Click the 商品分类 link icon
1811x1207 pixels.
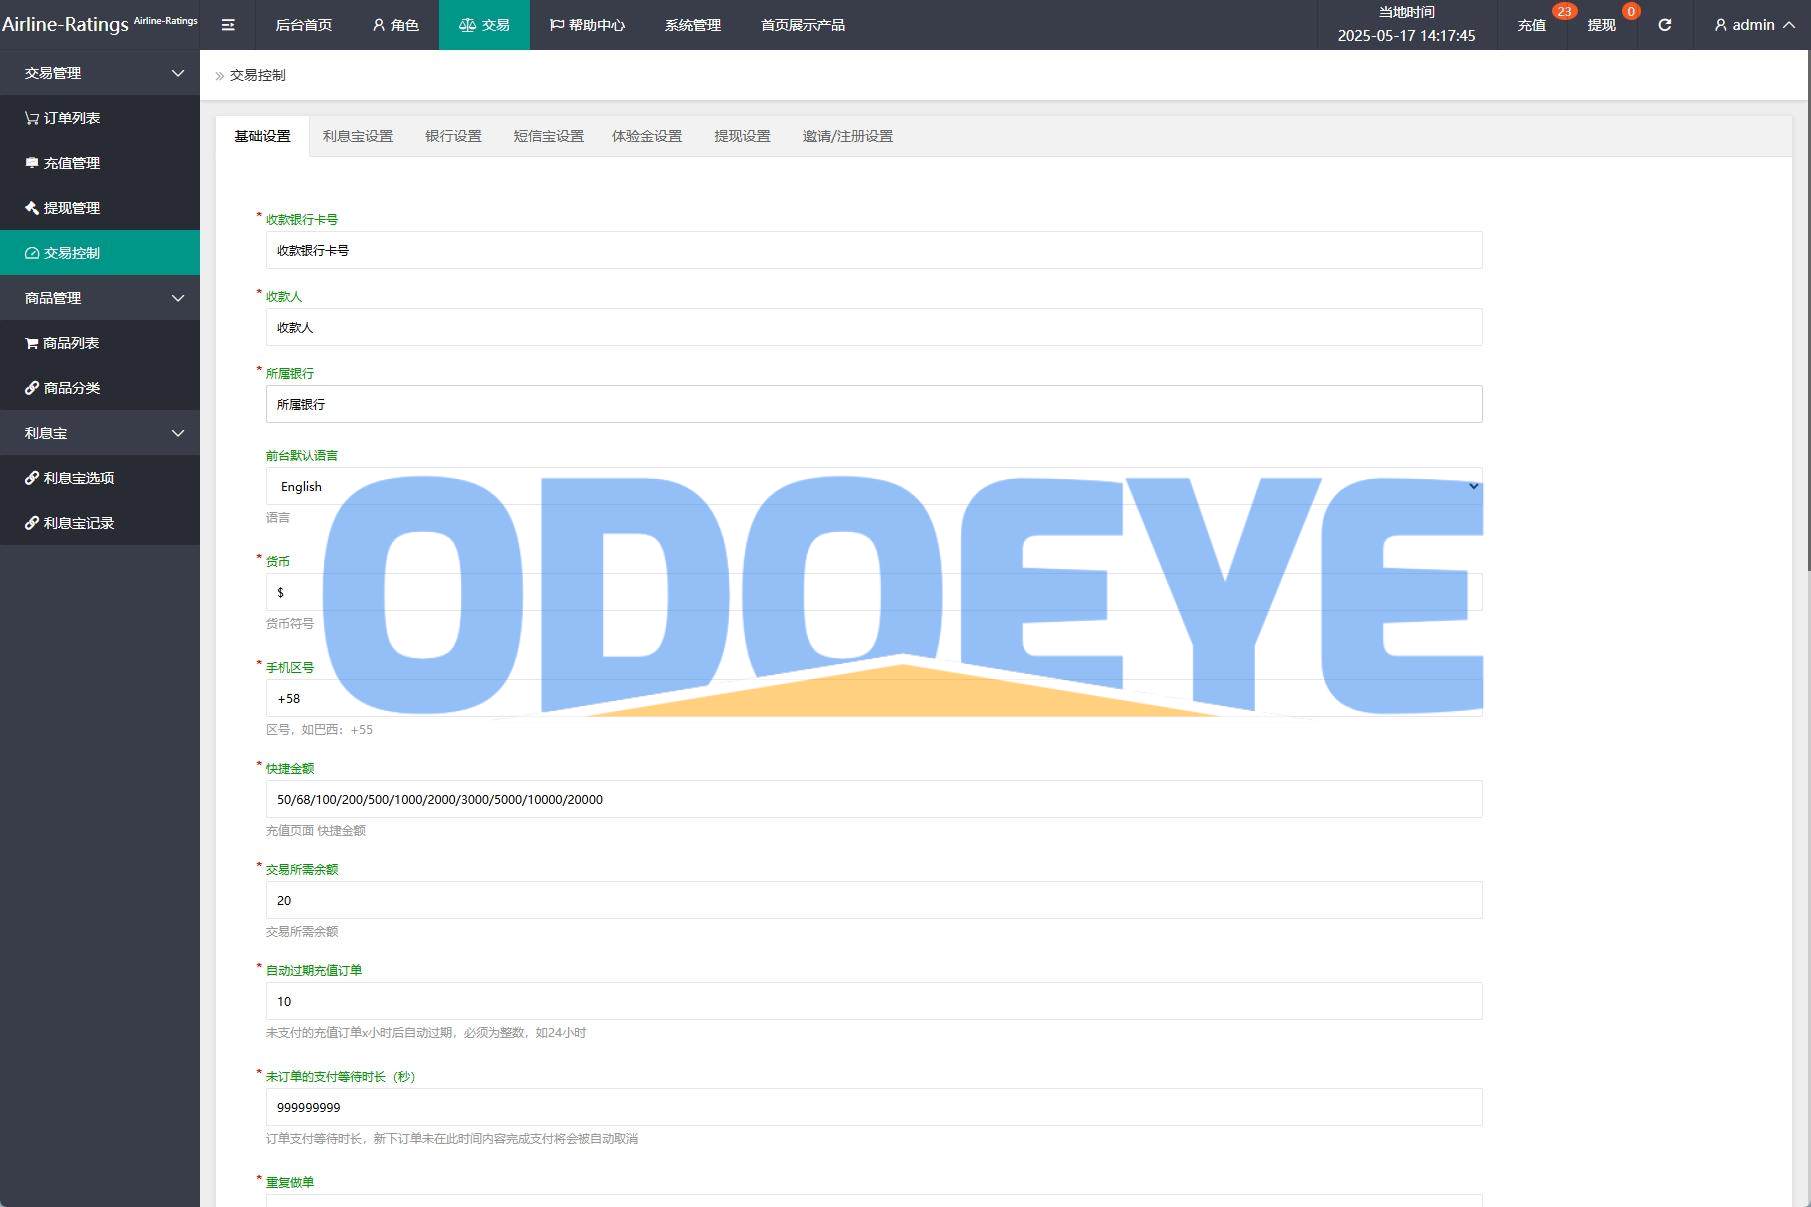pyautogui.click(x=32, y=388)
